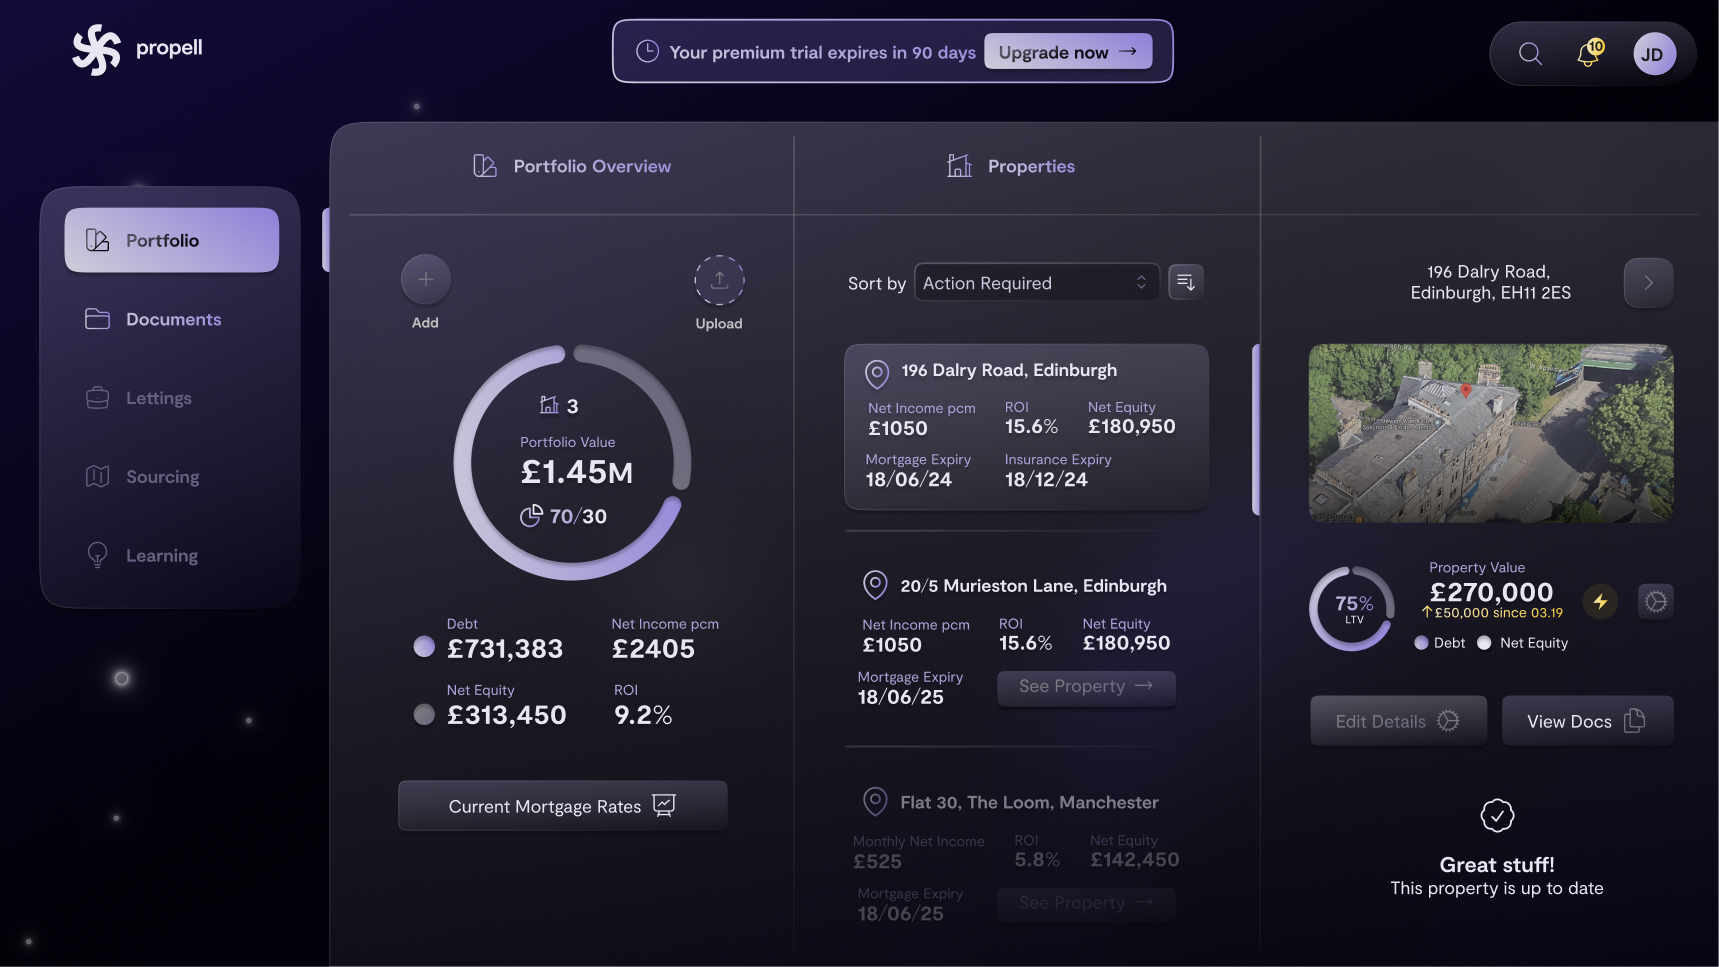The width and height of the screenshot is (1719, 967).
Task: Click the lightning icon beside Property Value
Action: [1600, 601]
